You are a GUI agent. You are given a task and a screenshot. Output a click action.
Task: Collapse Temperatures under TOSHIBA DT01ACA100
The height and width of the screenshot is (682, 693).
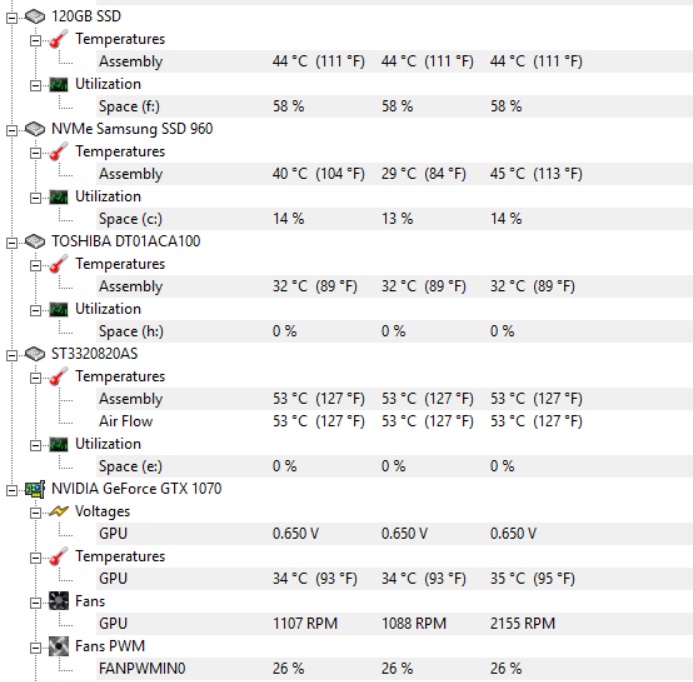tap(36, 264)
